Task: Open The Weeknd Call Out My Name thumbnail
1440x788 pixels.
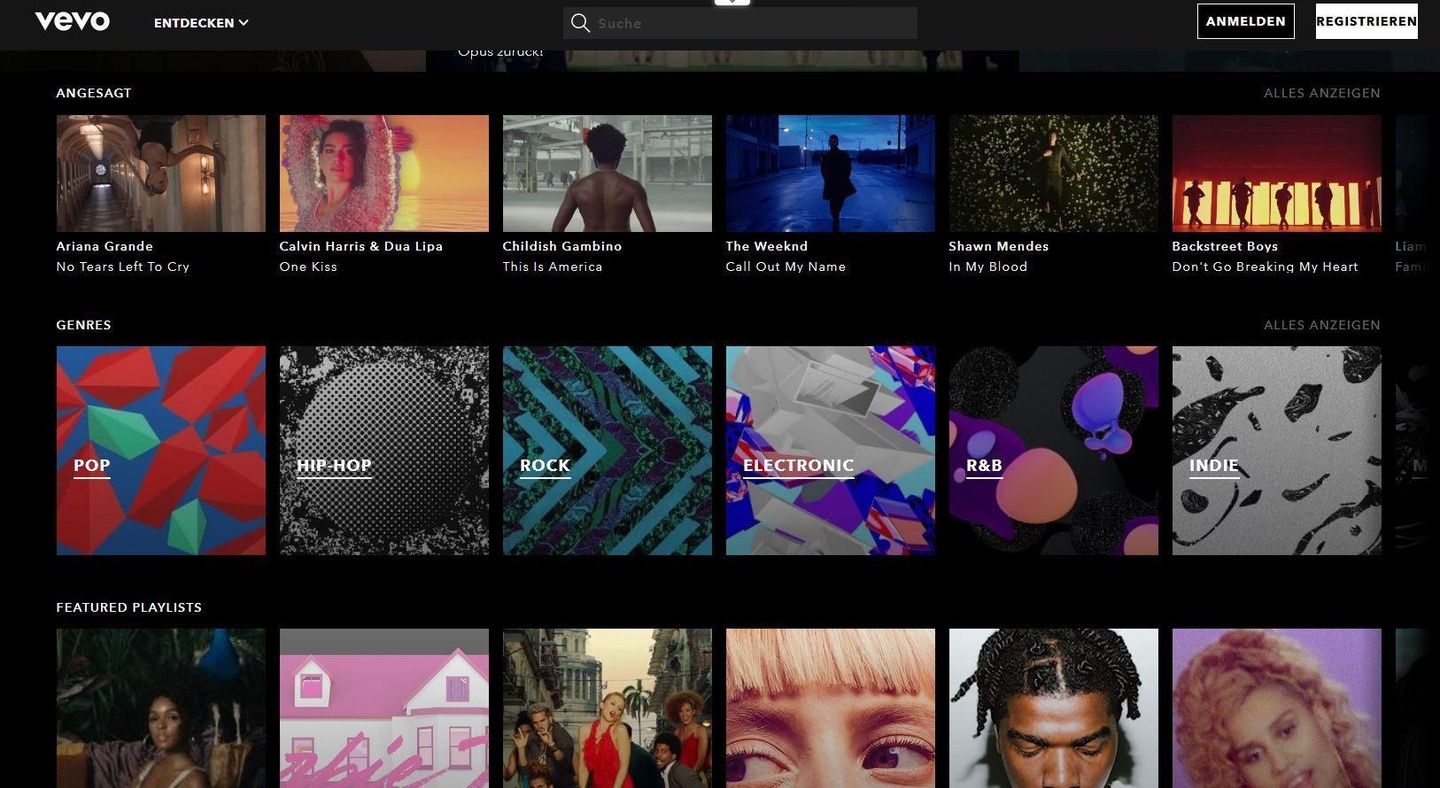Action: [830, 173]
